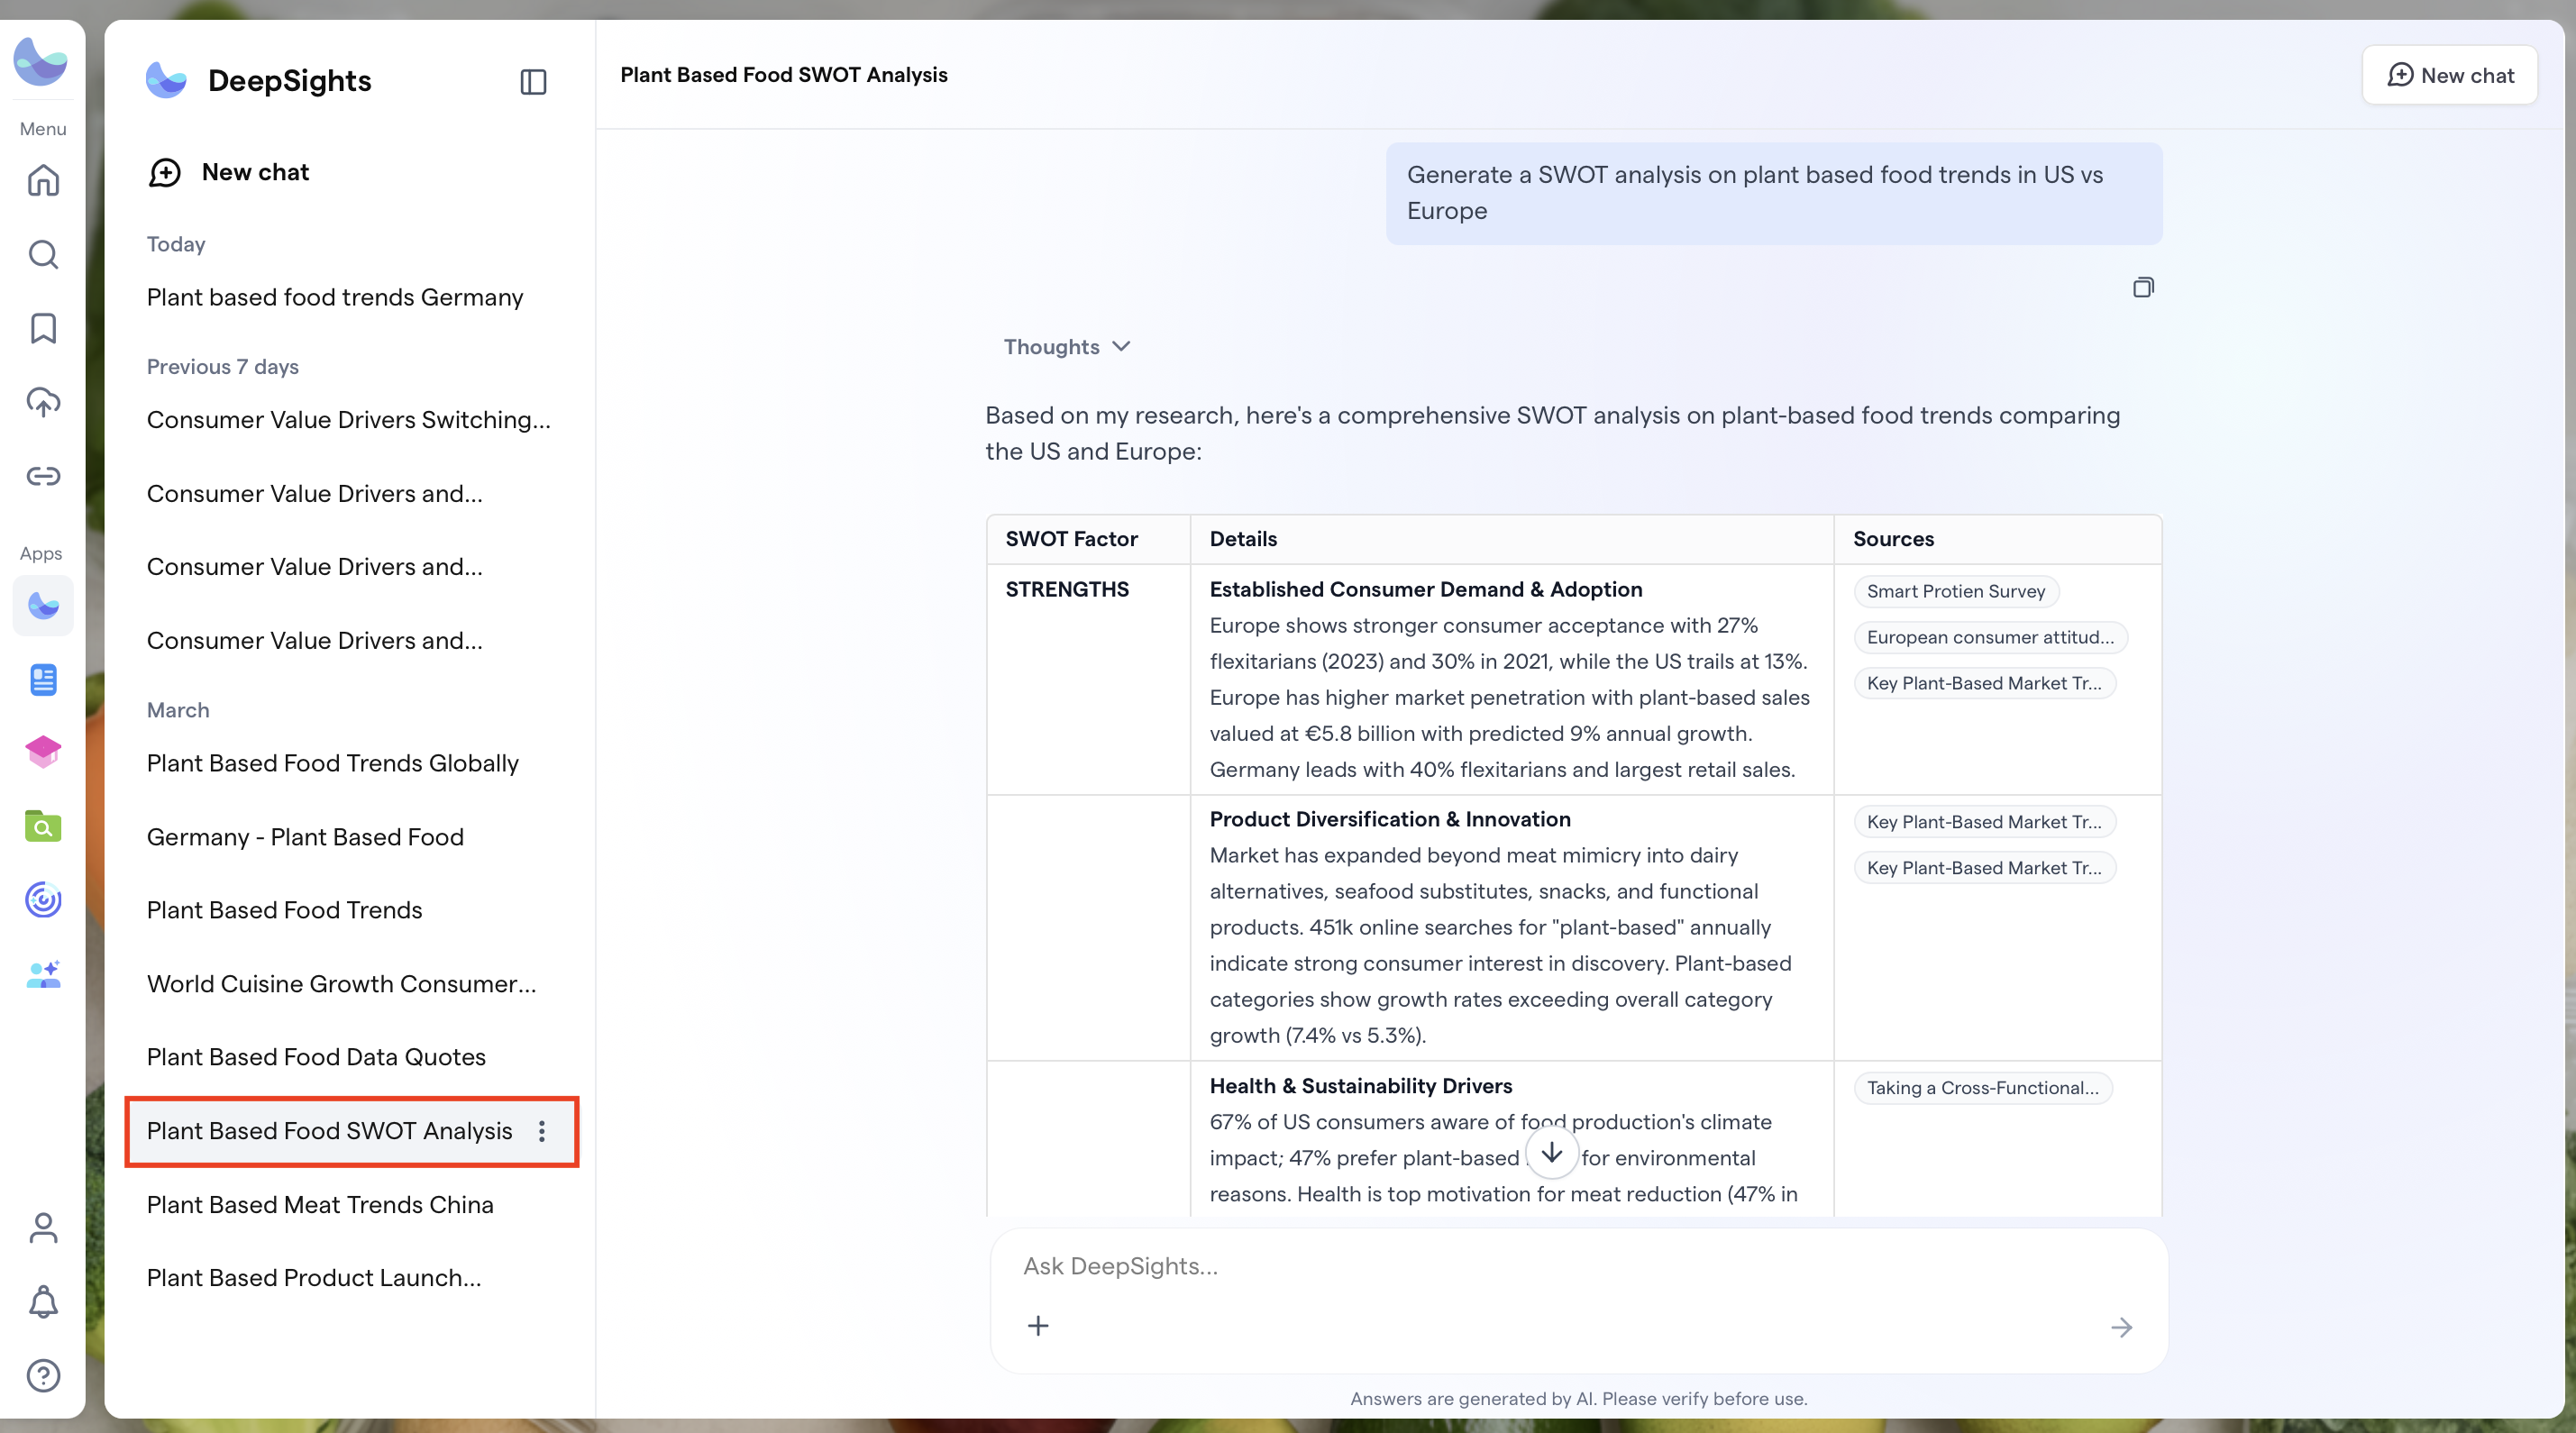Open chat Plant Based Meat Trends China
This screenshot has height=1433, width=2576.
coord(320,1204)
